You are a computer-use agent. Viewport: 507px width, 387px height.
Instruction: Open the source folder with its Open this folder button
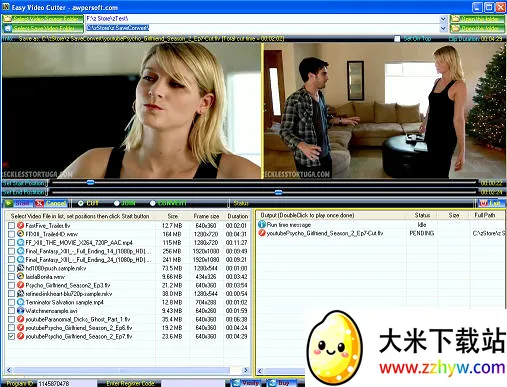[x=477, y=19]
